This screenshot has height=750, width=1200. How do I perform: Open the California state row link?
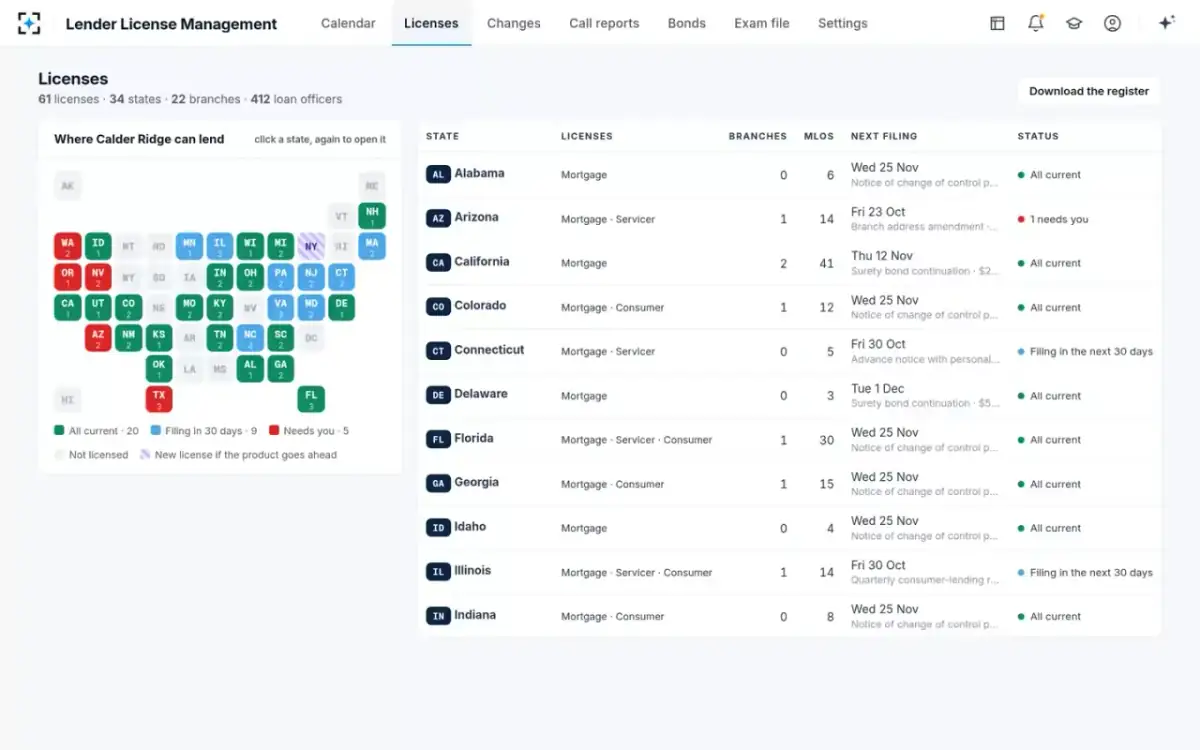[x=482, y=261]
